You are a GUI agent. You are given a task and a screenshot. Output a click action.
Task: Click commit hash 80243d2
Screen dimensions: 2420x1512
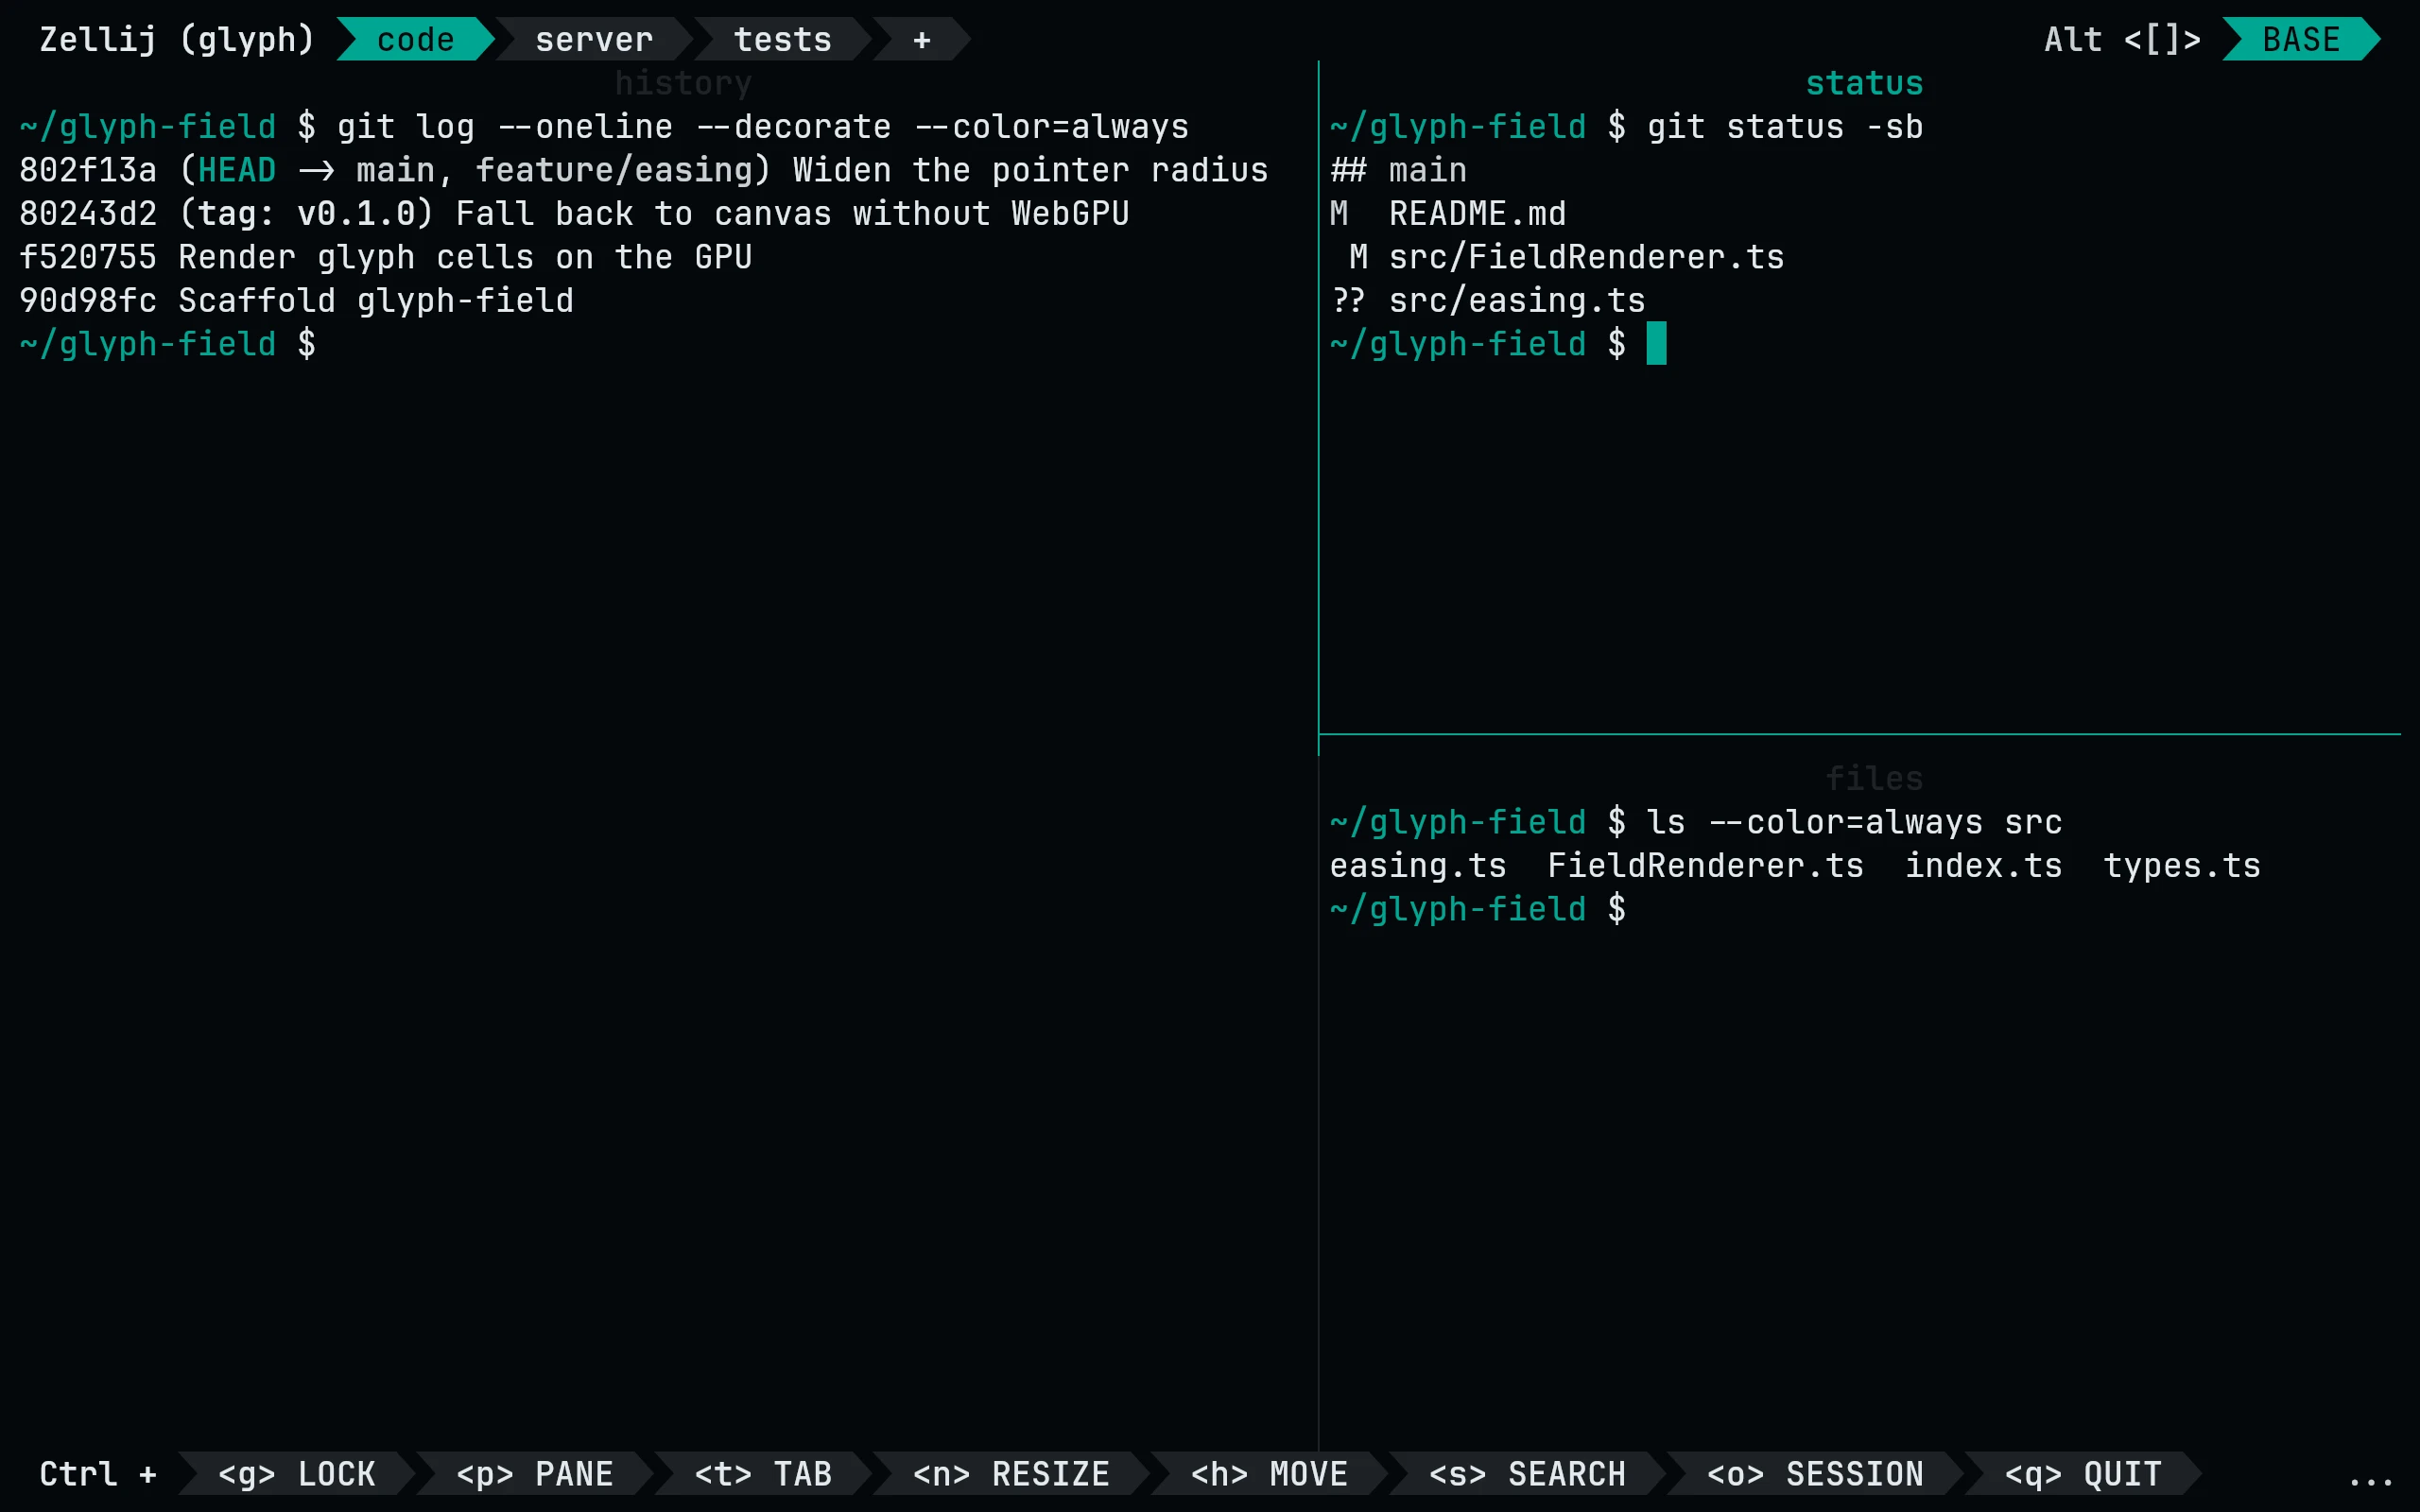tap(88, 213)
